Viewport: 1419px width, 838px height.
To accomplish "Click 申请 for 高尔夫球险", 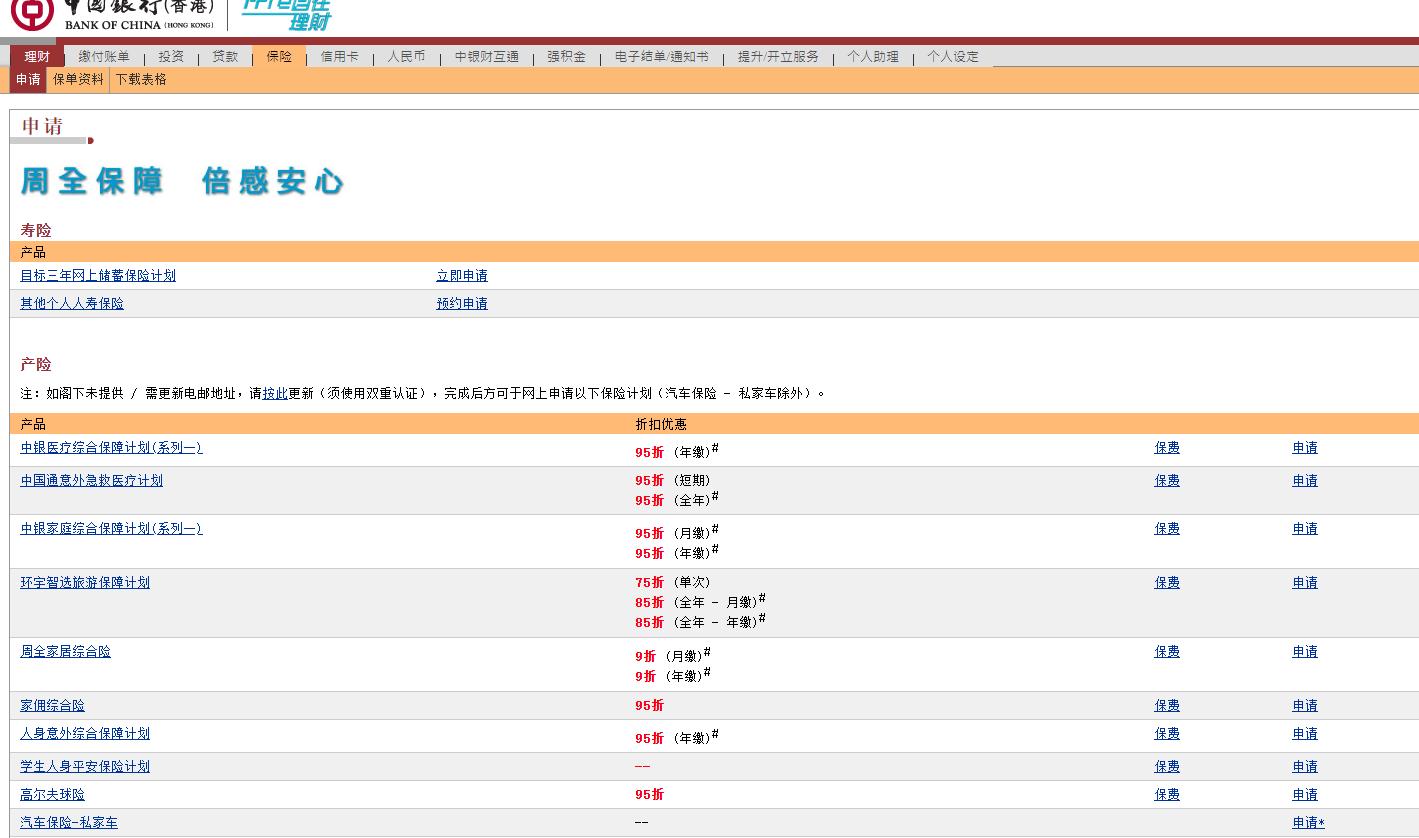I will pyautogui.click(x=1305, y=795).
